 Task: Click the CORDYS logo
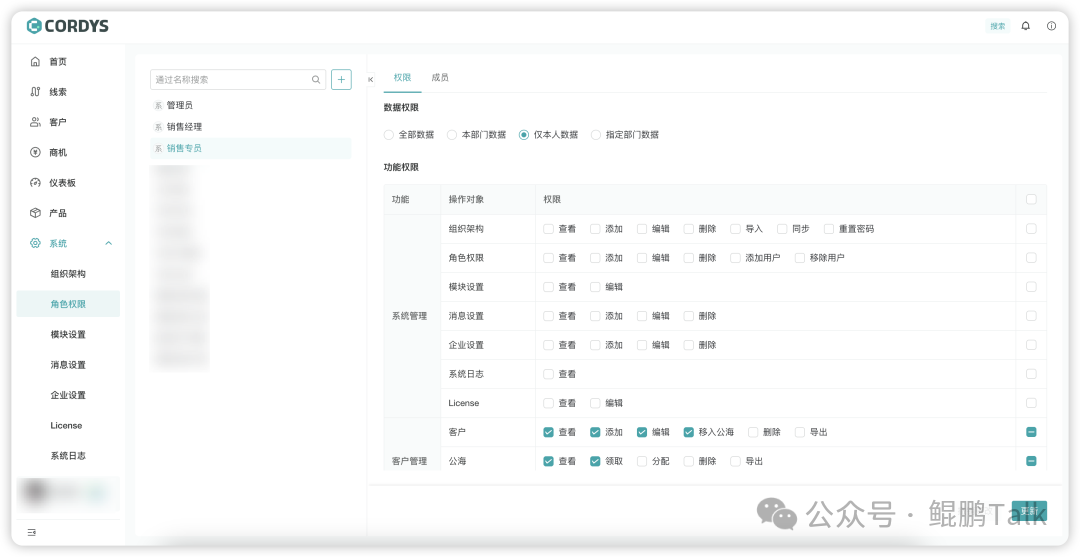[68, 26]
